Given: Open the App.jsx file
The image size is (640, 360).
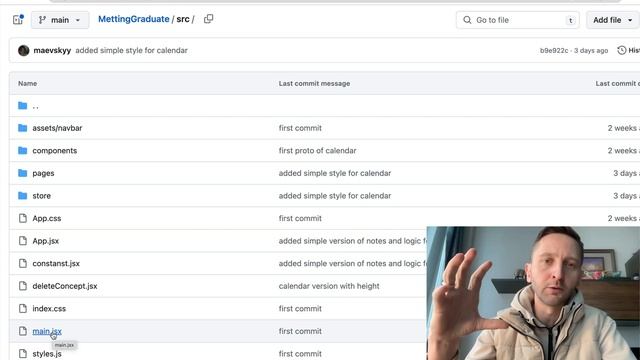Looking at the screenshot, I should [46, 241].
